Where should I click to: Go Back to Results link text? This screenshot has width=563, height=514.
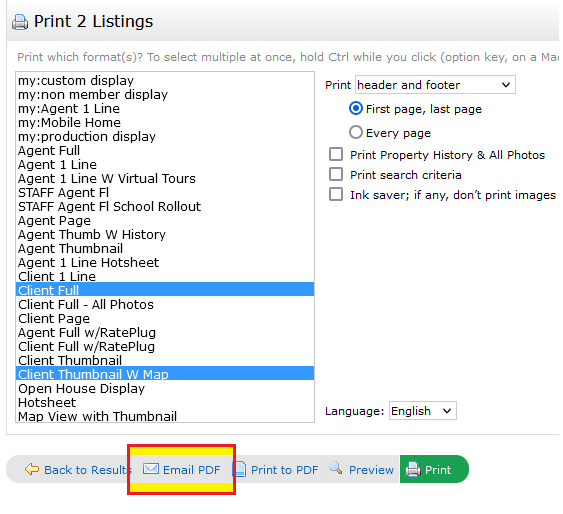click(x=88, y=470)
